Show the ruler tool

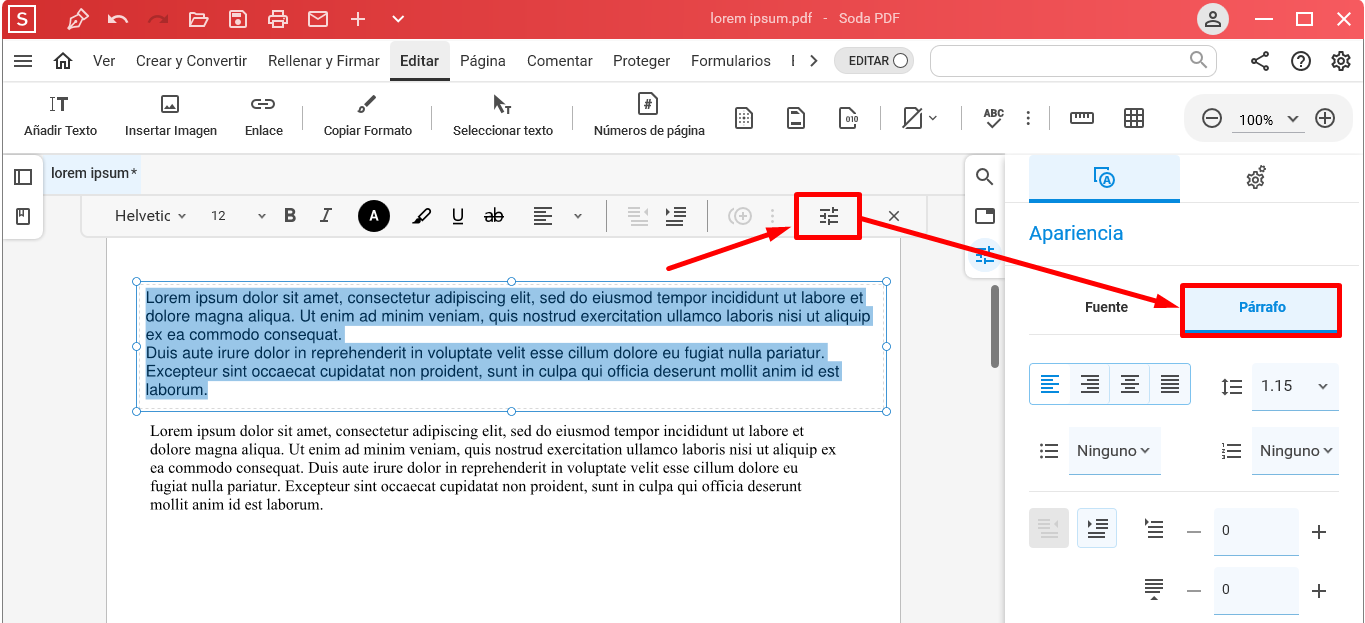[1082, 118]
